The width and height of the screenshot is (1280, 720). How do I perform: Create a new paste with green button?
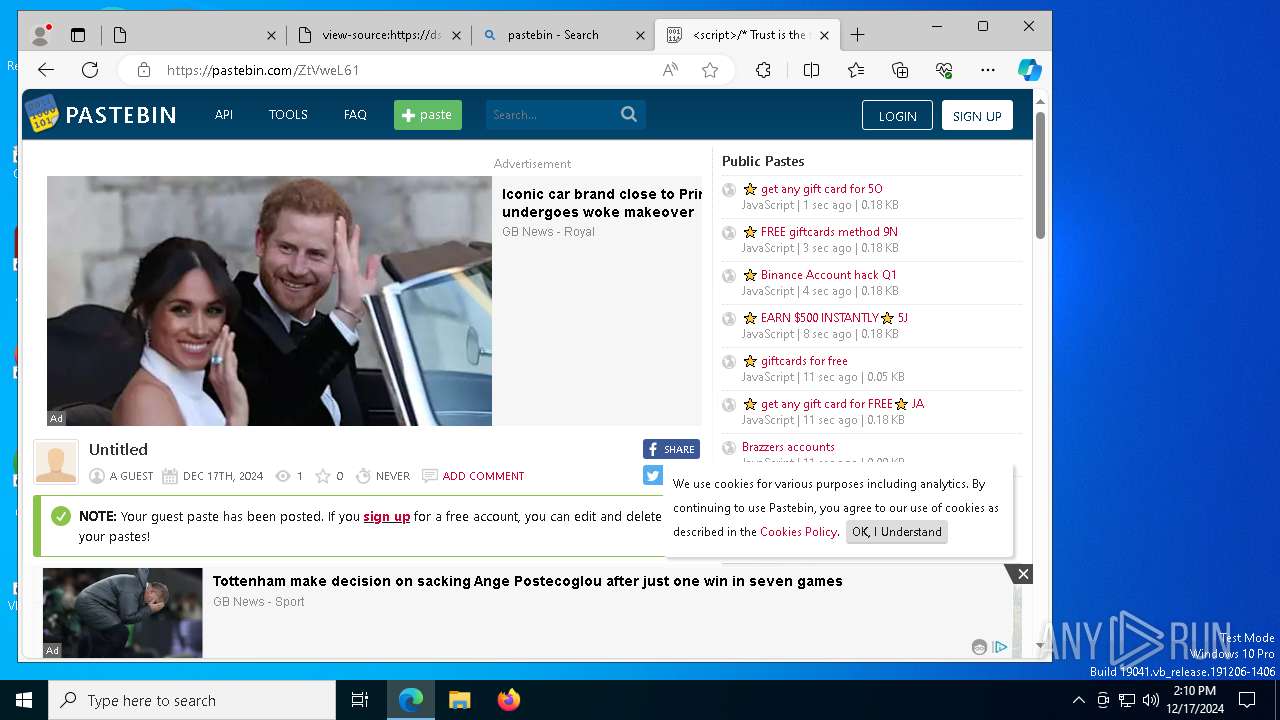428,115
